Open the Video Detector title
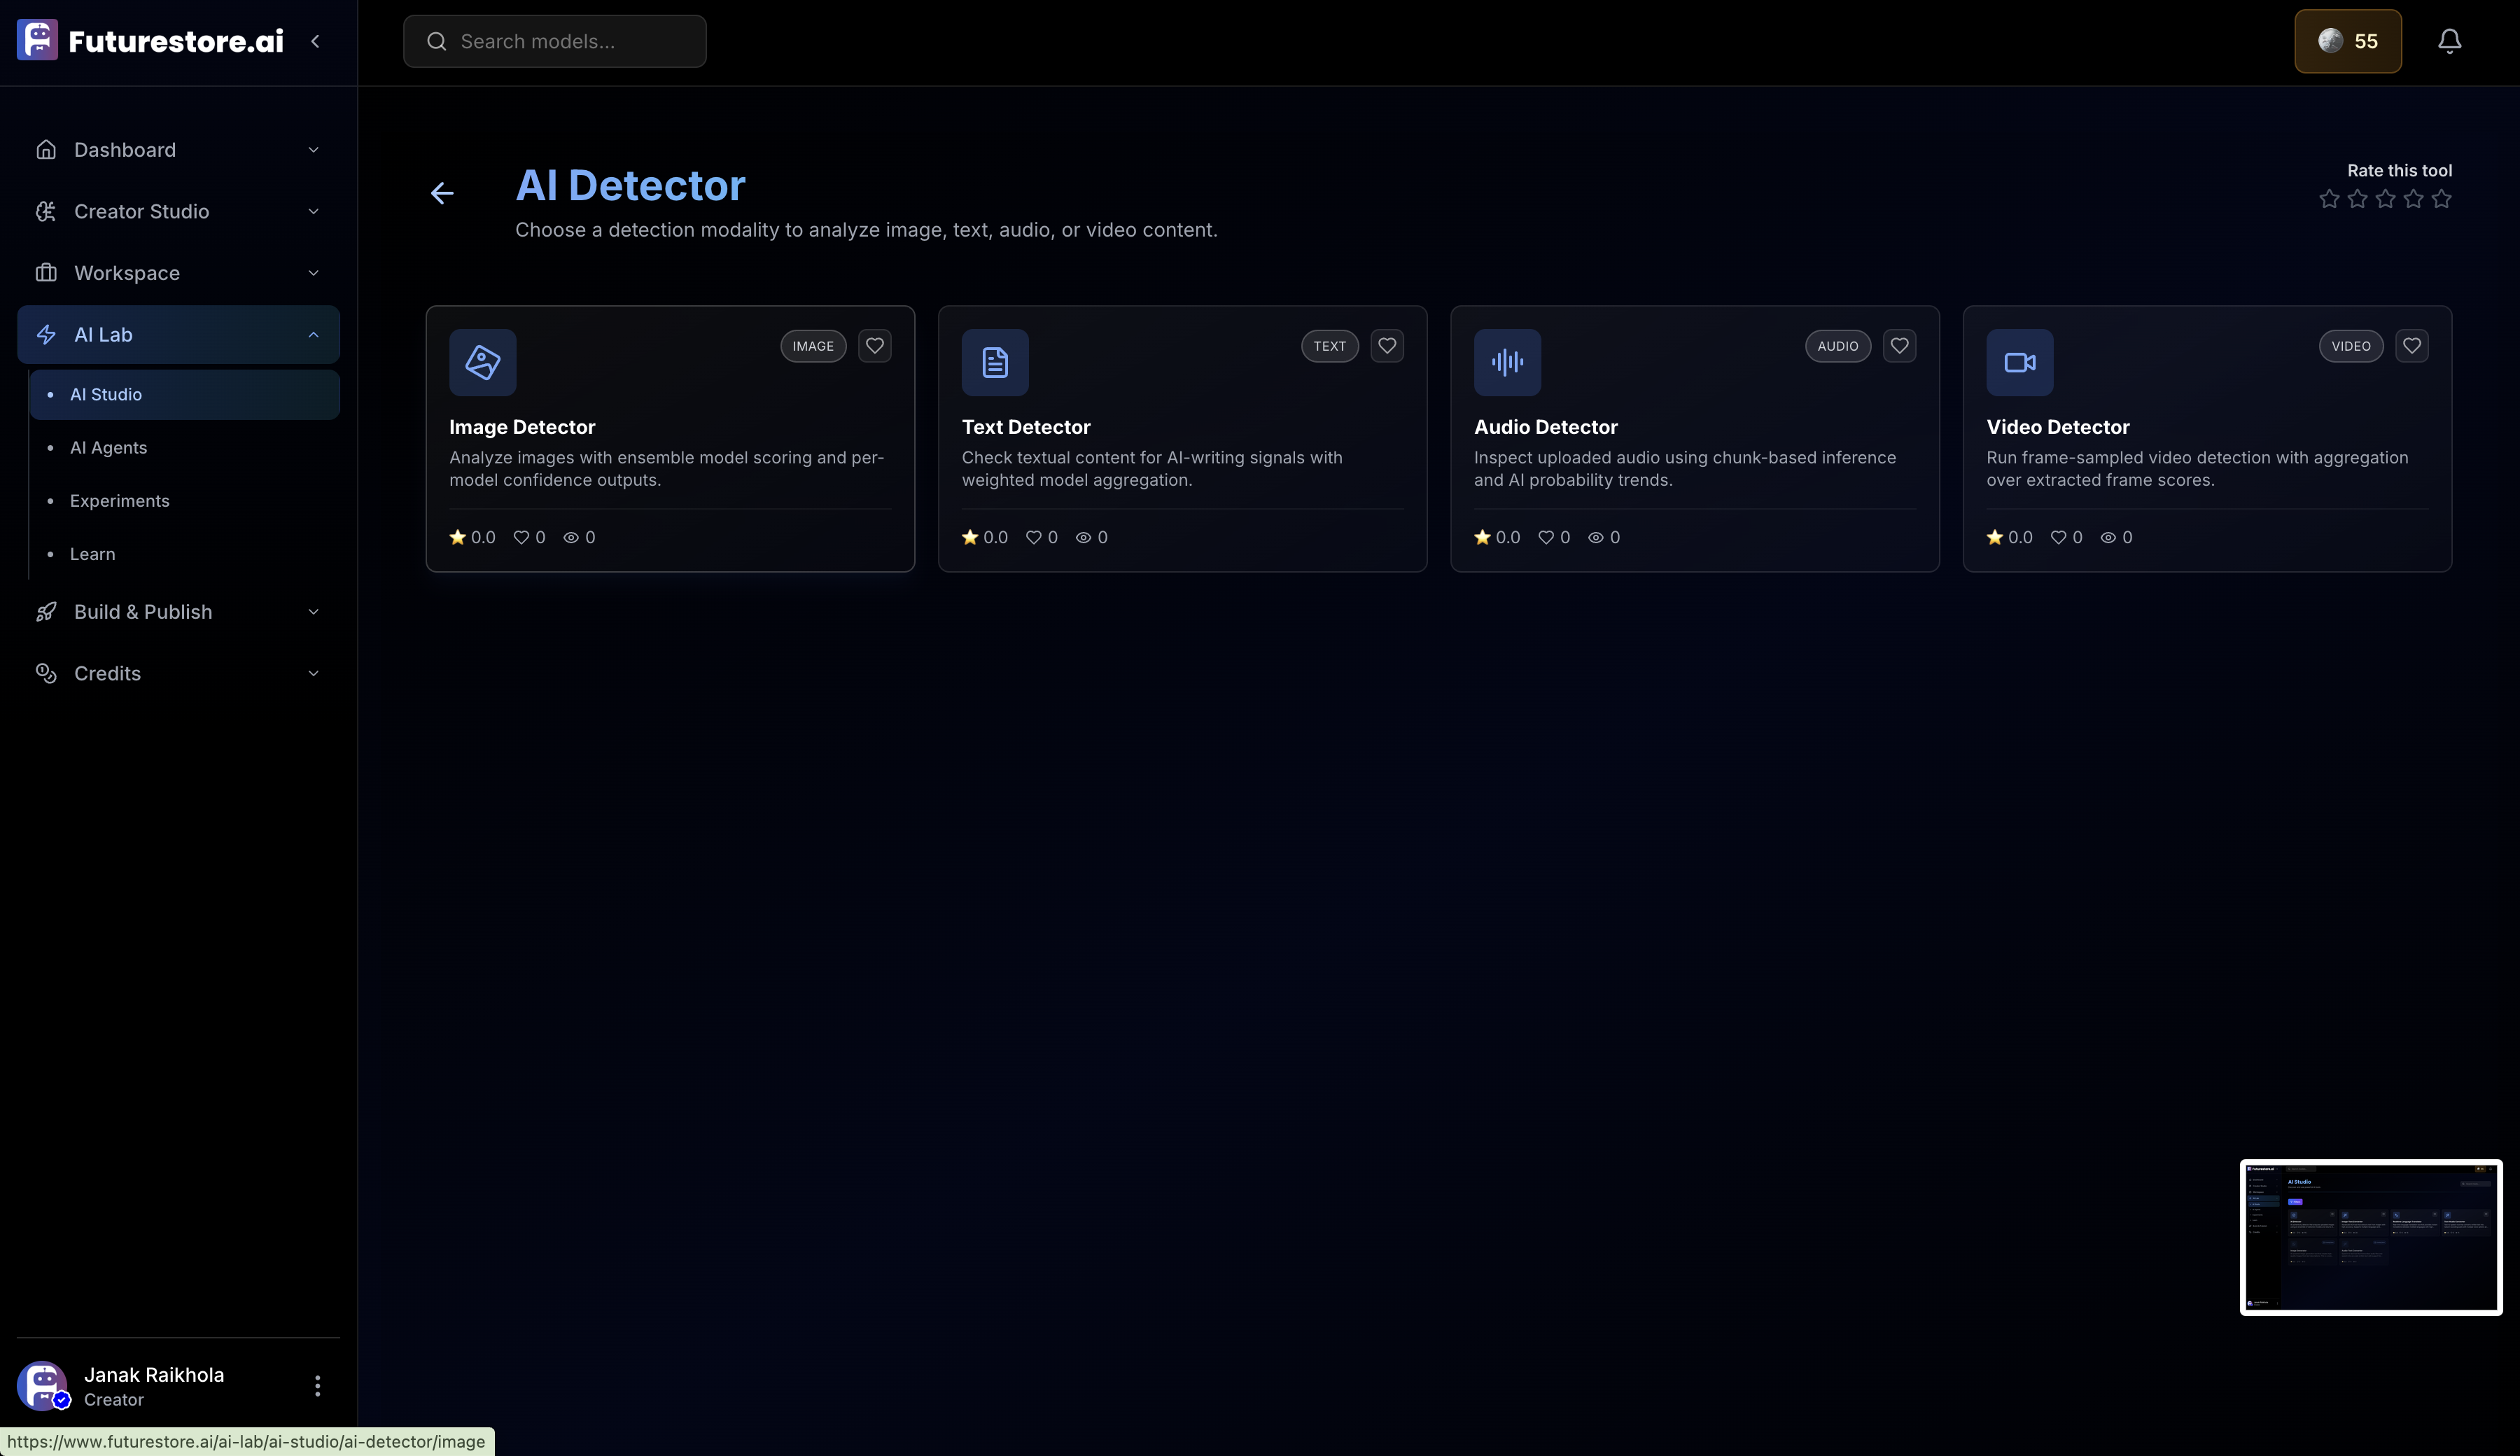This screenshot has height=1456, width=2520. click(2058, 427)
